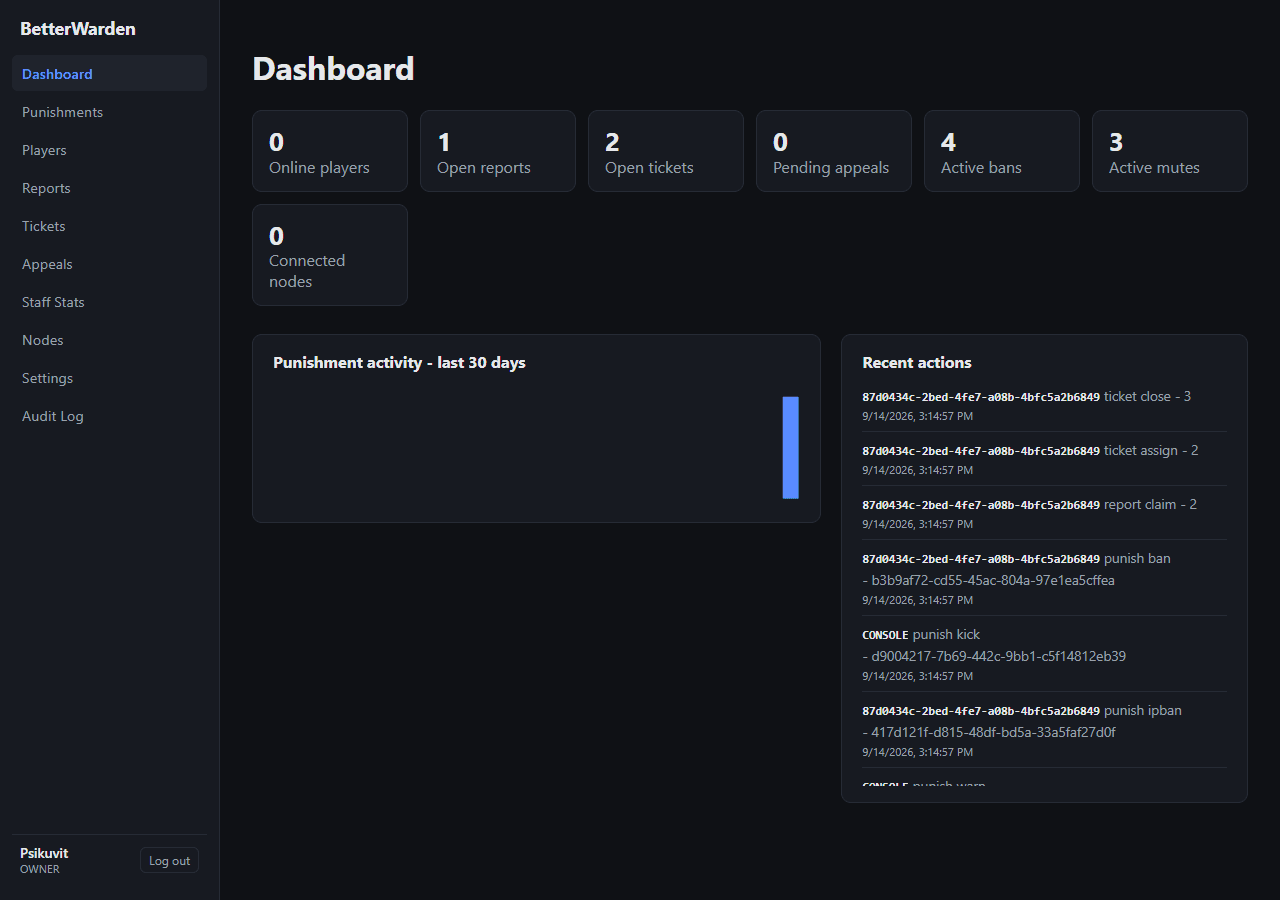Click the Open tickets card

pyautogui.click(x=666, y=151)
